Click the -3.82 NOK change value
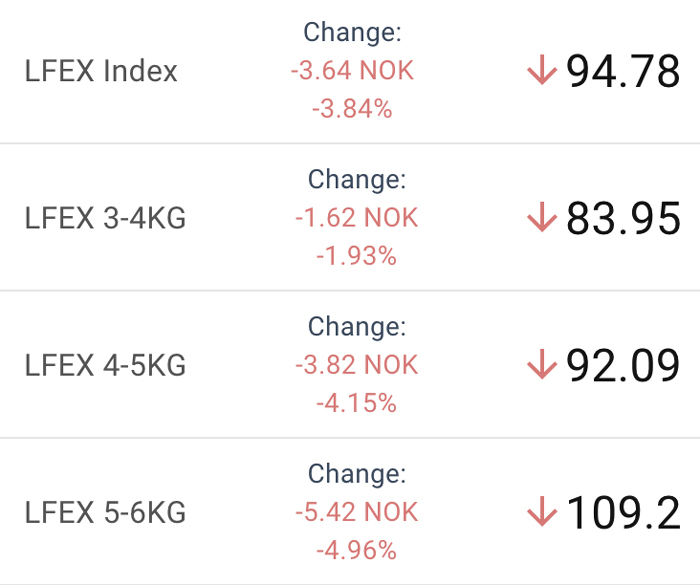The width and height of the screenshot is (700, 585). 357,365
